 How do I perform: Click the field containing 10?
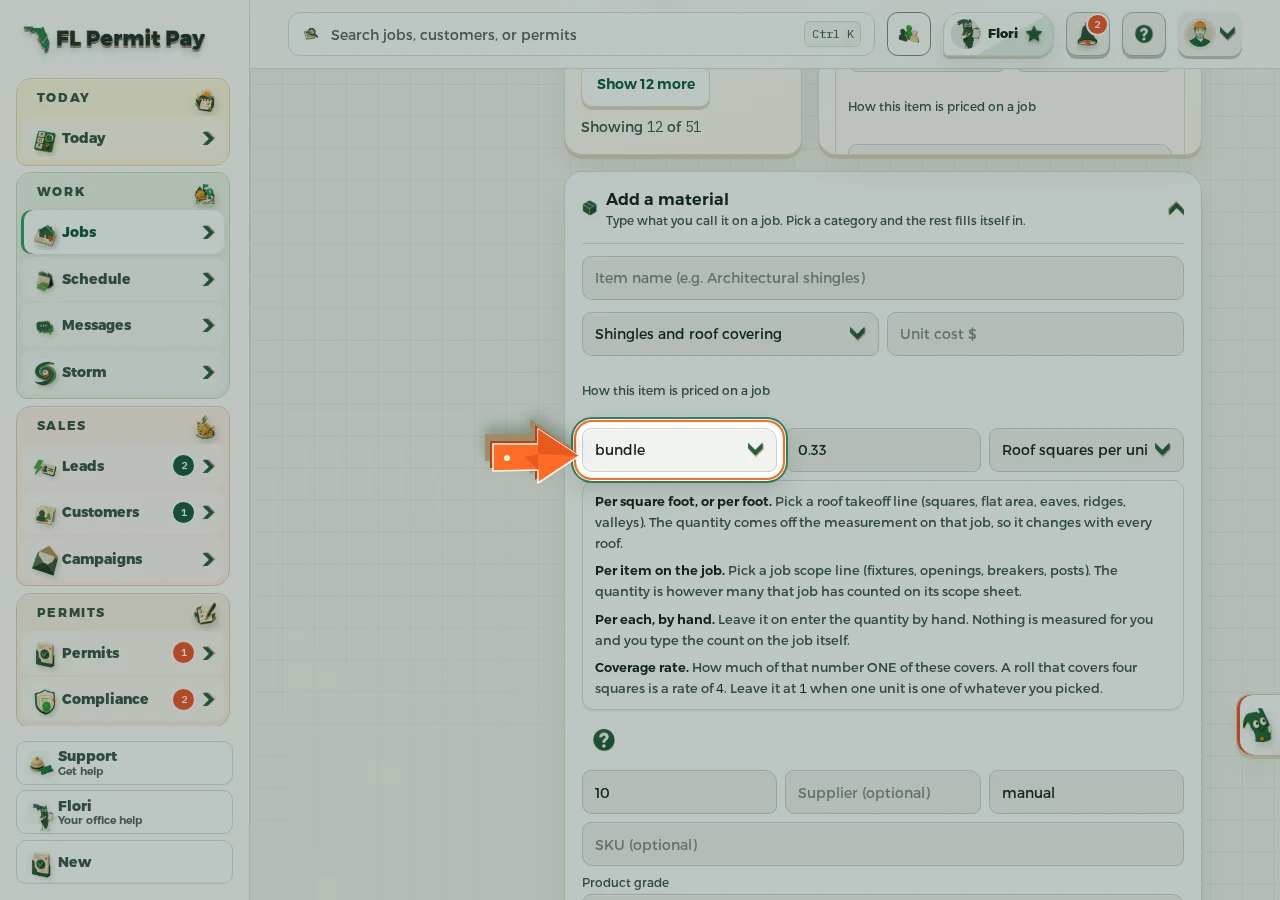click(679, 792)
